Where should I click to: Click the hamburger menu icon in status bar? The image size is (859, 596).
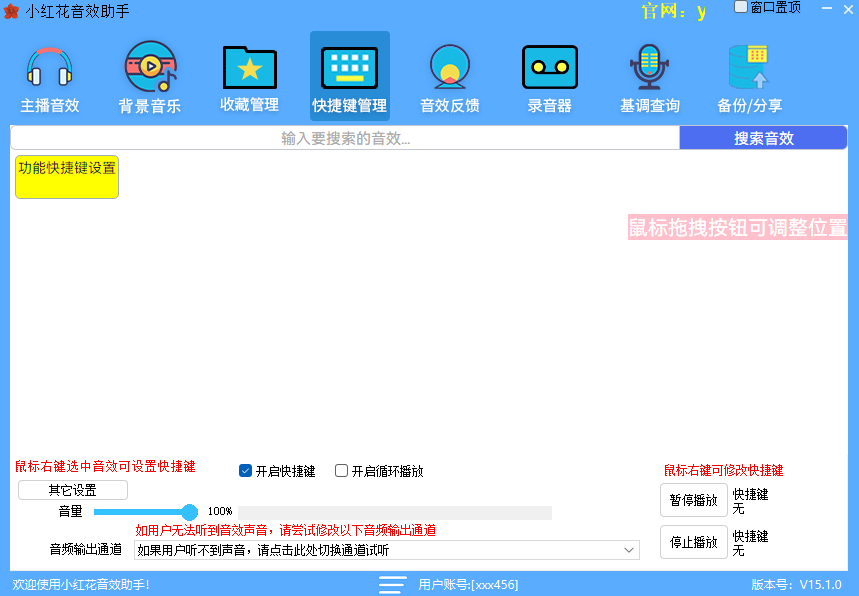click(x=392, y=584)
